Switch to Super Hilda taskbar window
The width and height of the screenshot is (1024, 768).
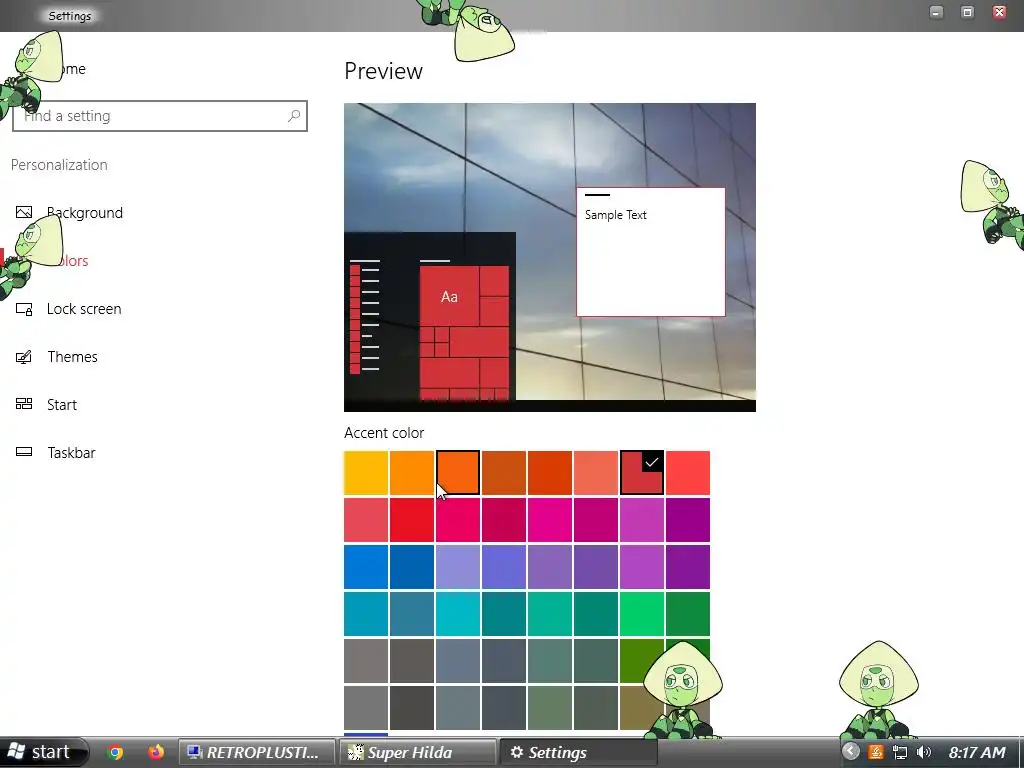[417, 752]
